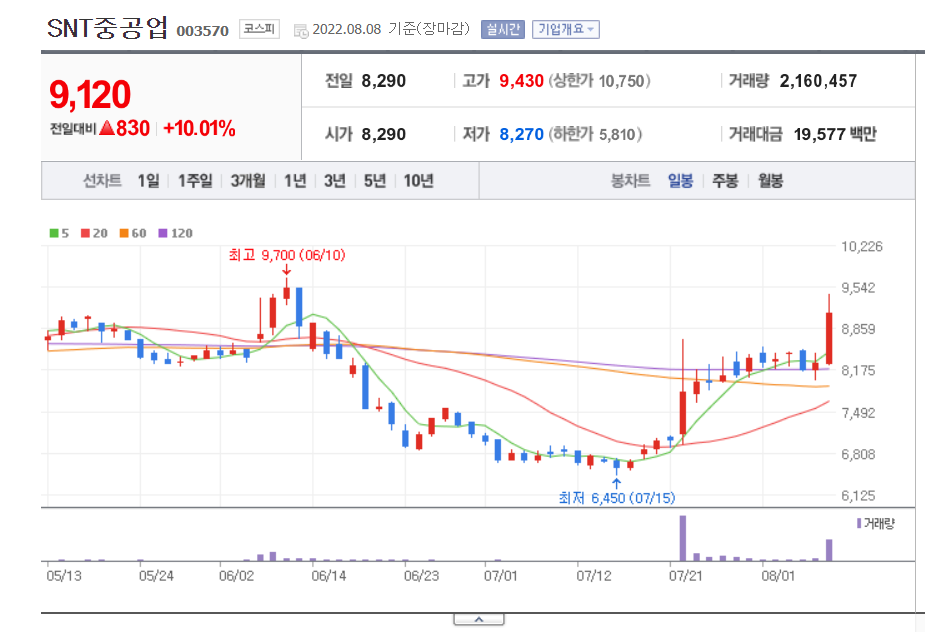
Task: Select the 1주일 line chart tab
Action: pyautogui.click(x=195, y=181)
